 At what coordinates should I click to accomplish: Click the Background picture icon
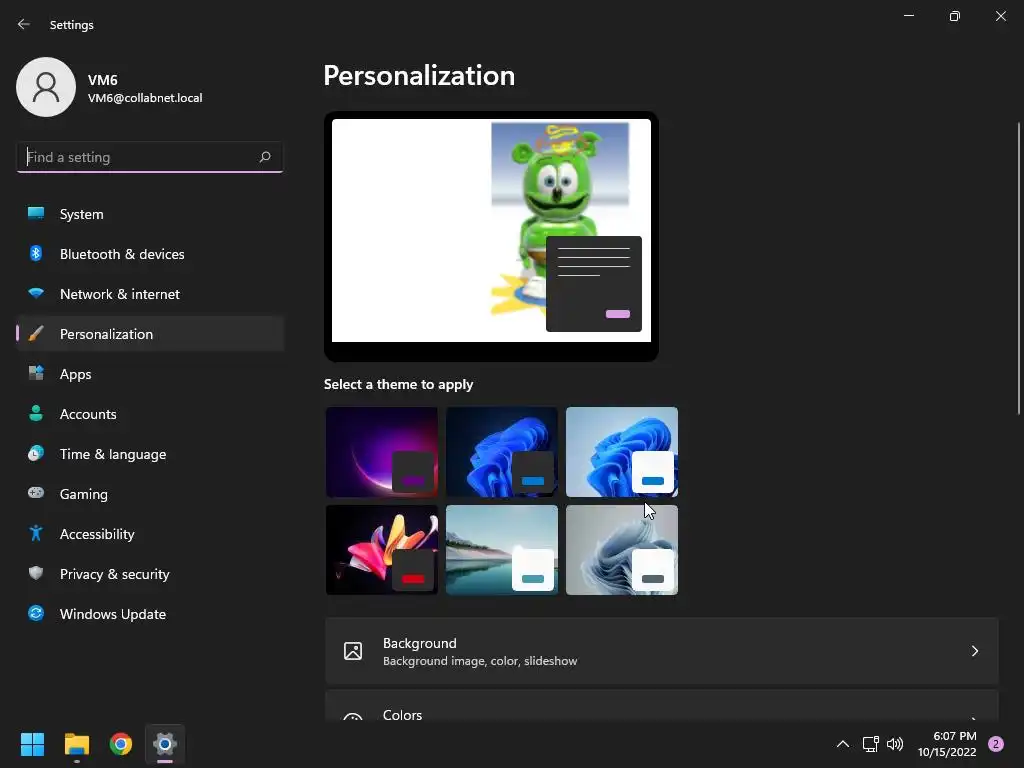click(x=353, y=651)
